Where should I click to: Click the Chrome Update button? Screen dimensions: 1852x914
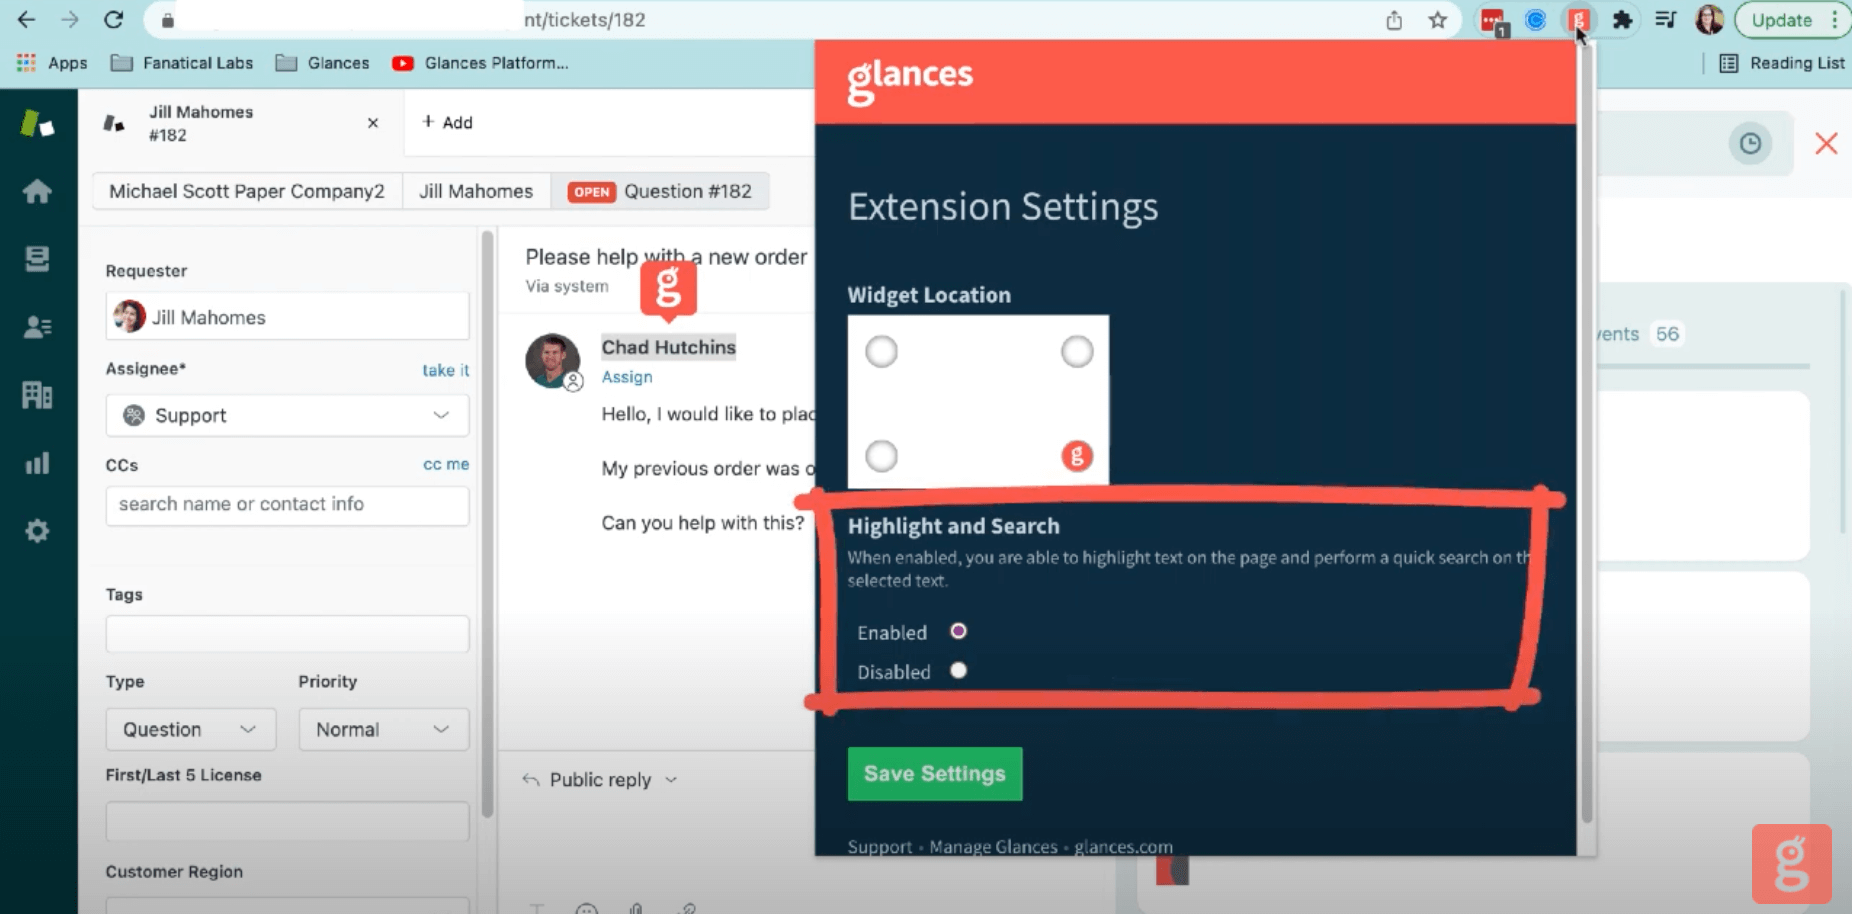coord(1782,20)
